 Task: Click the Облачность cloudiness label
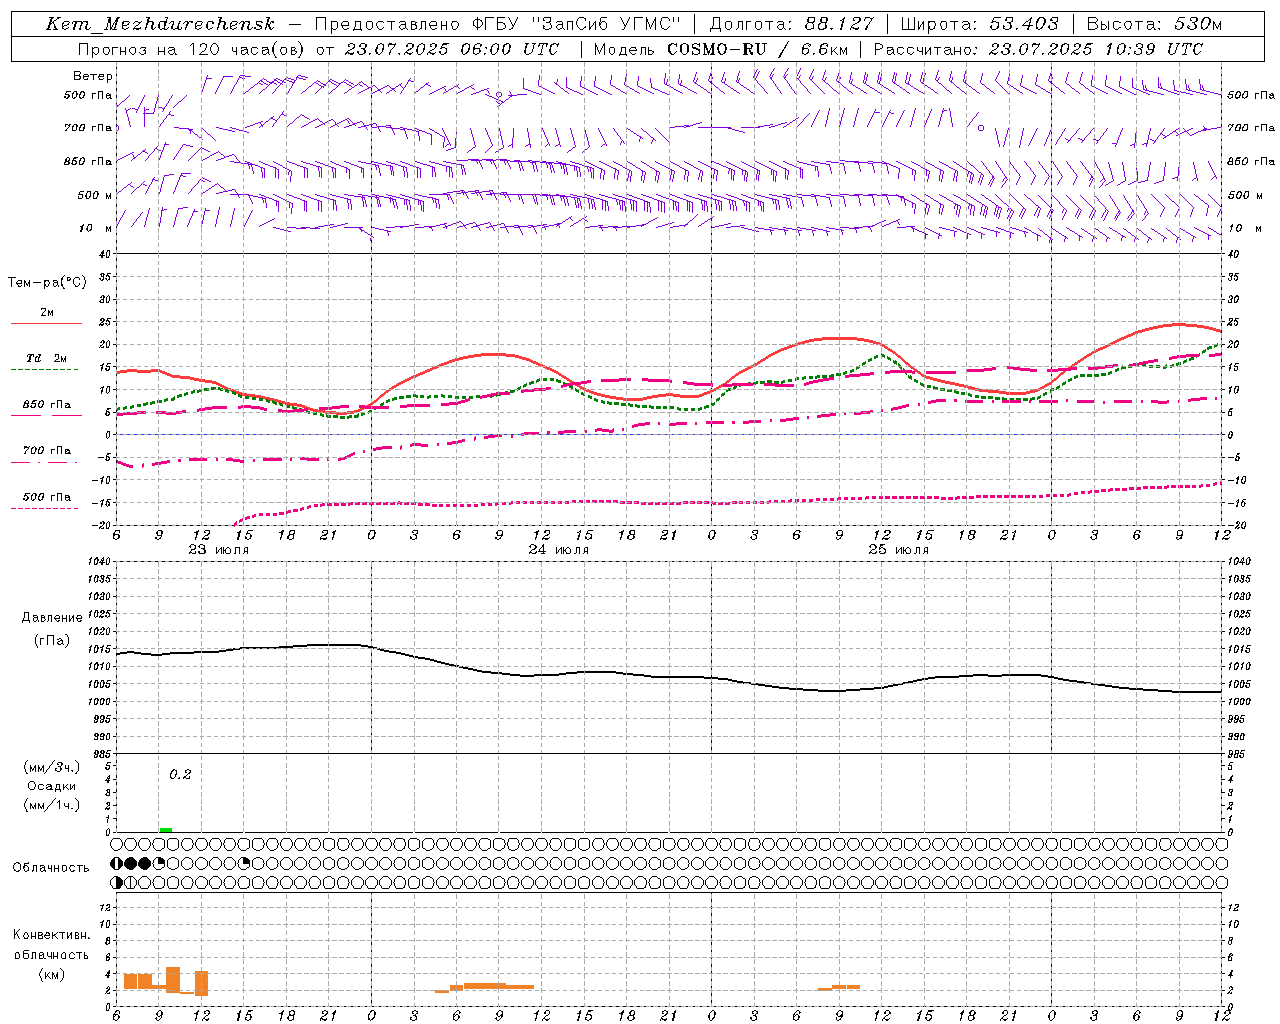51,868
